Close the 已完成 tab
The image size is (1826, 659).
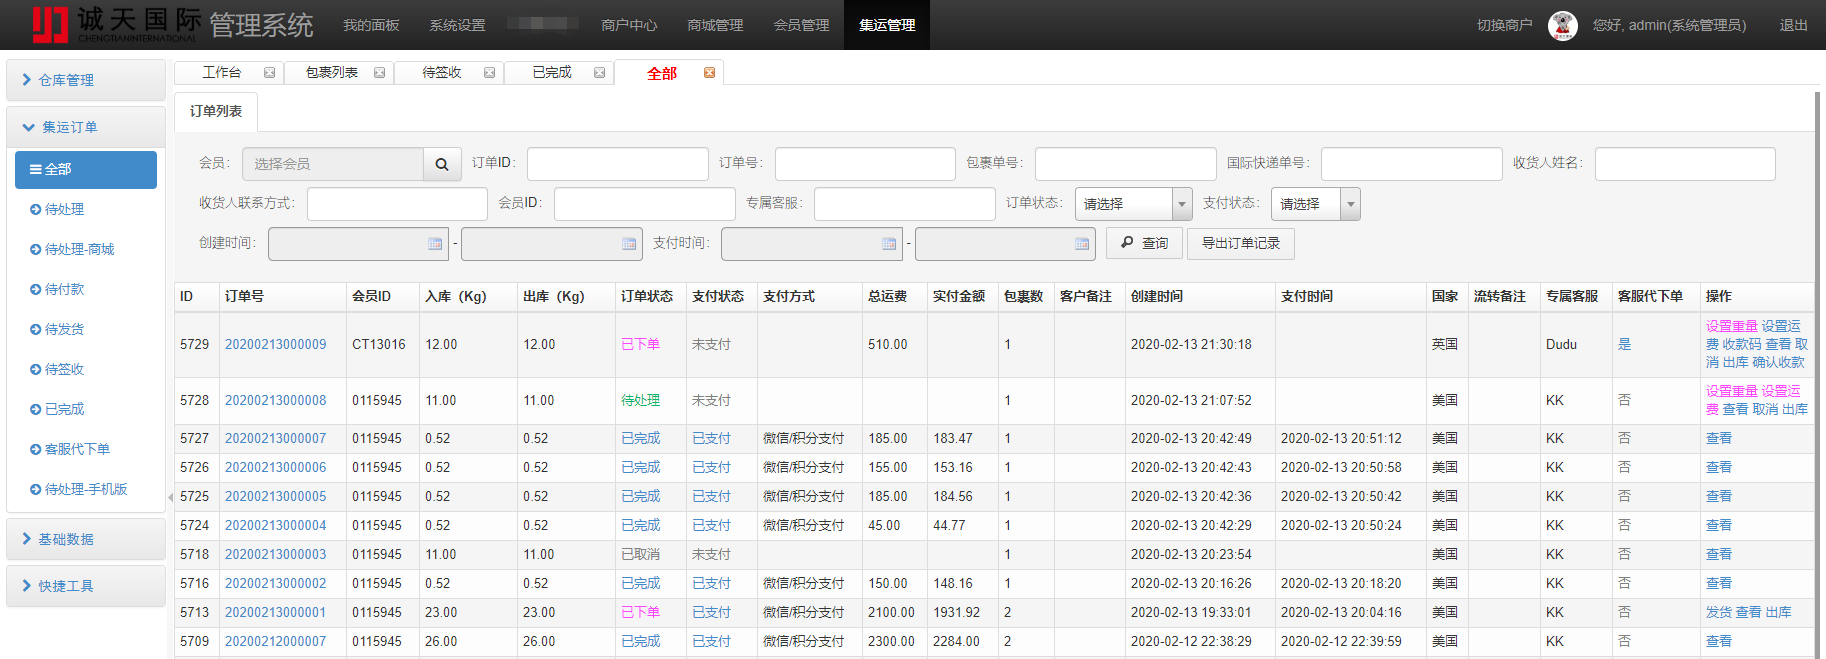[x=599, y=73]
